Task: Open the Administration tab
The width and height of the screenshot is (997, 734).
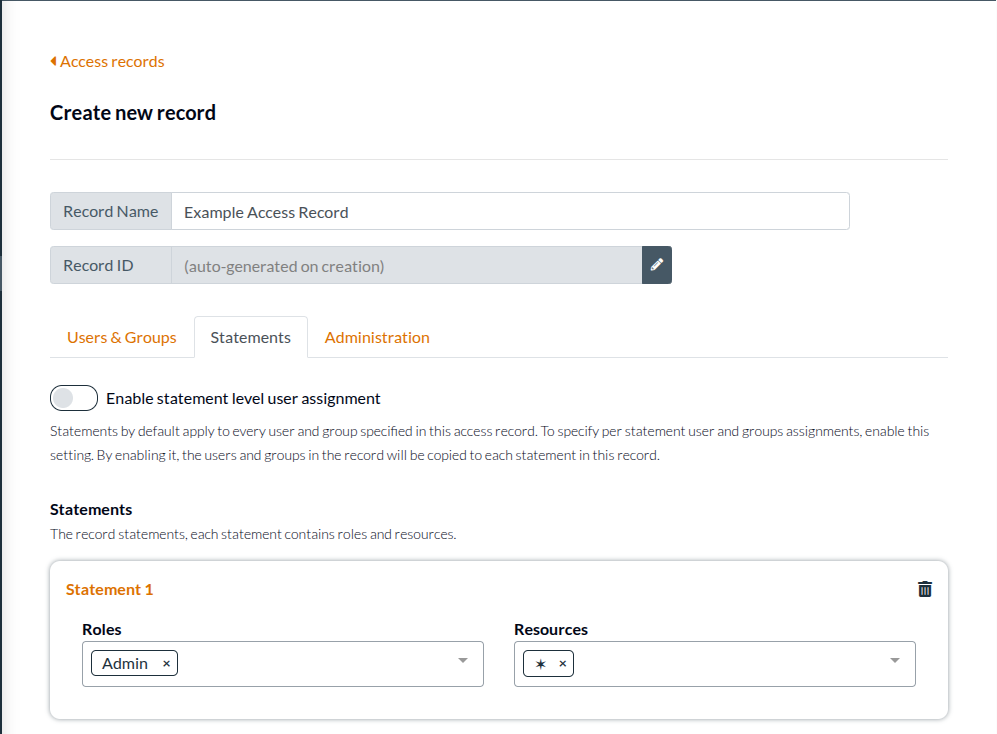Action: point(377,337)
